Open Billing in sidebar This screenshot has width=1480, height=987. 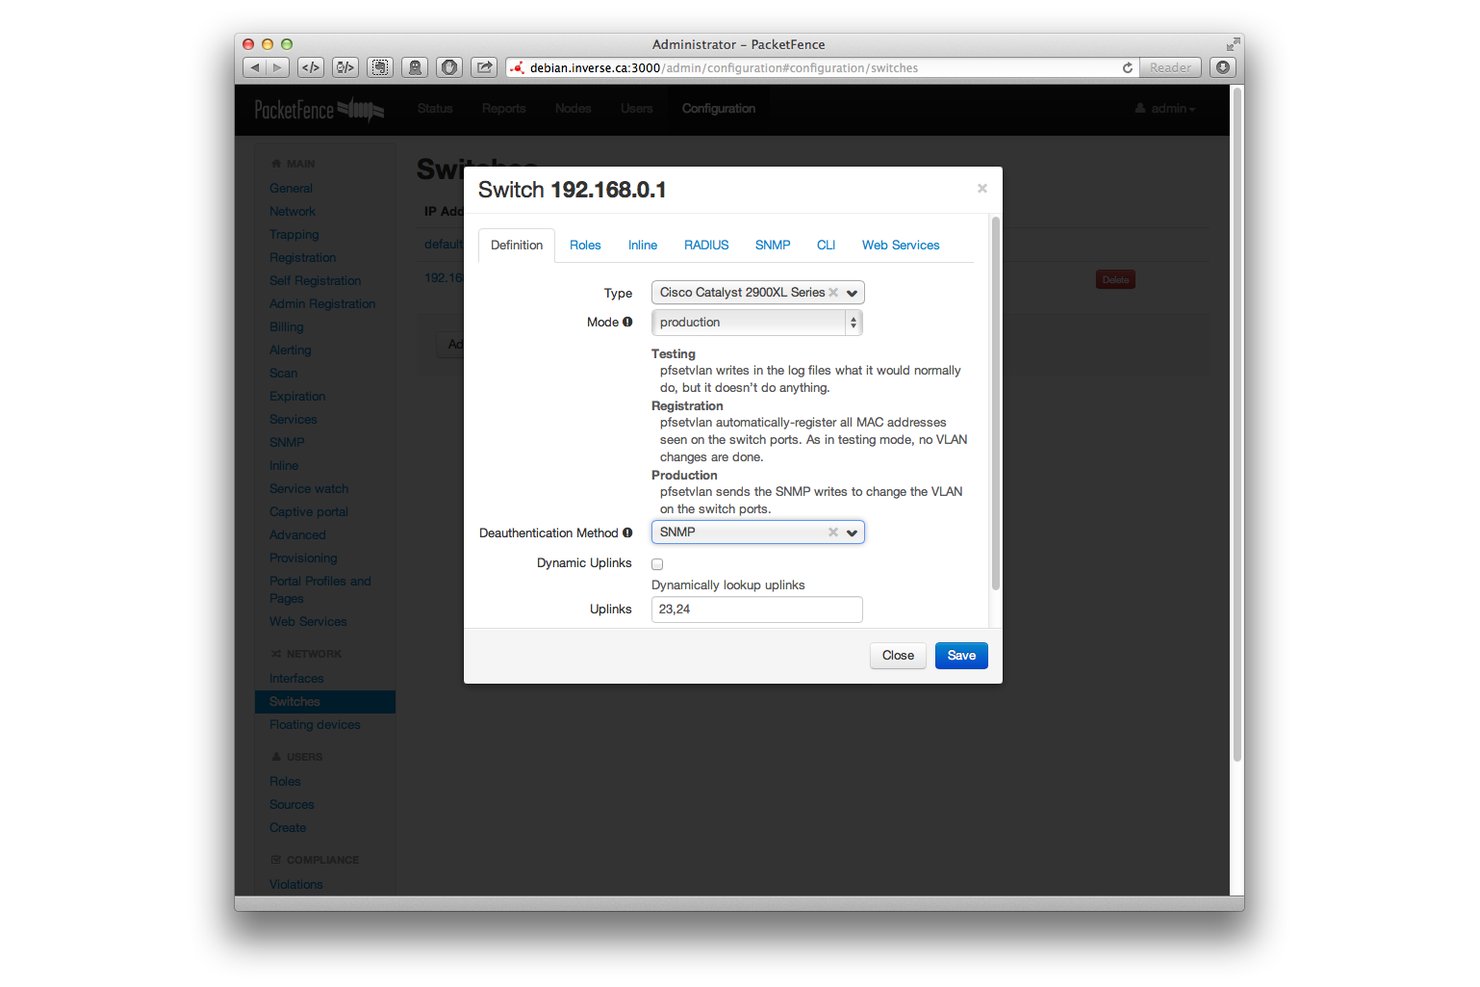286,327
